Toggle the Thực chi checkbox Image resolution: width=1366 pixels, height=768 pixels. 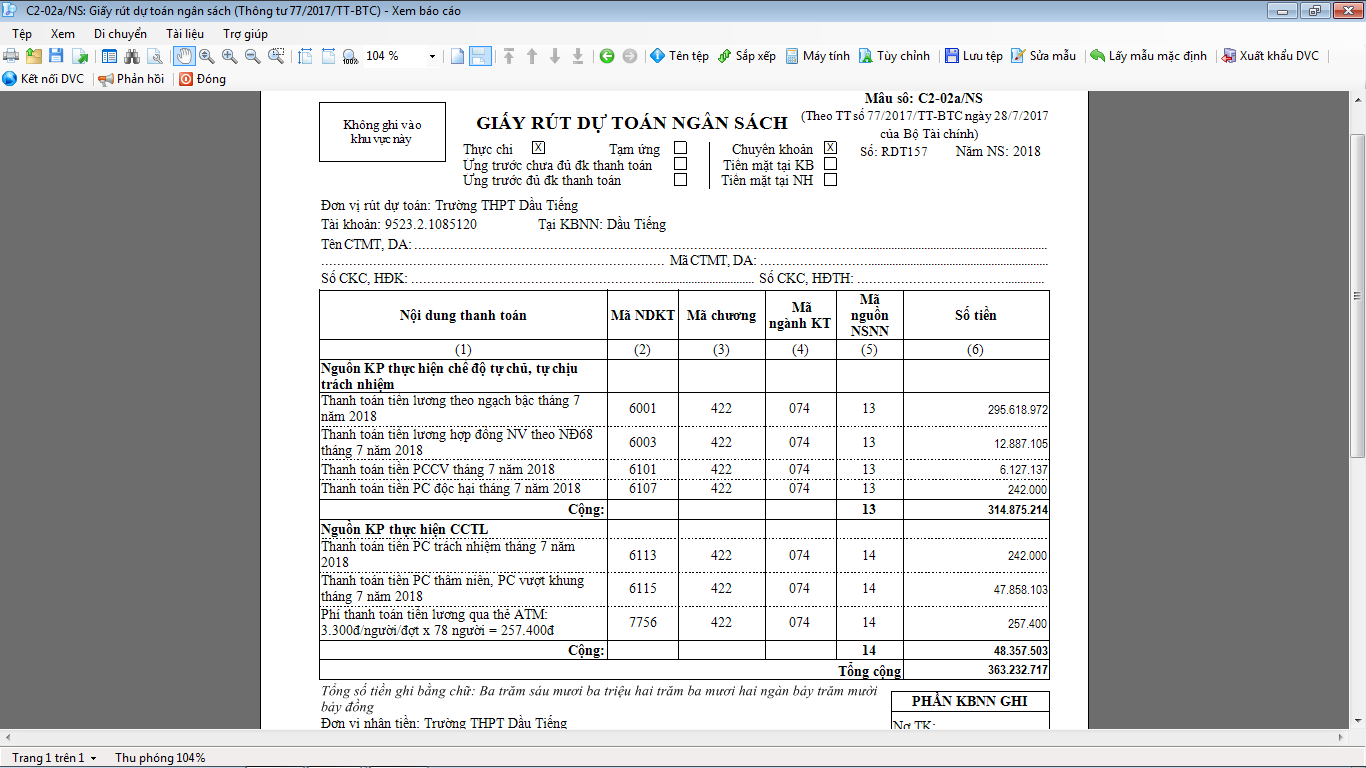[x=538, y=148]
